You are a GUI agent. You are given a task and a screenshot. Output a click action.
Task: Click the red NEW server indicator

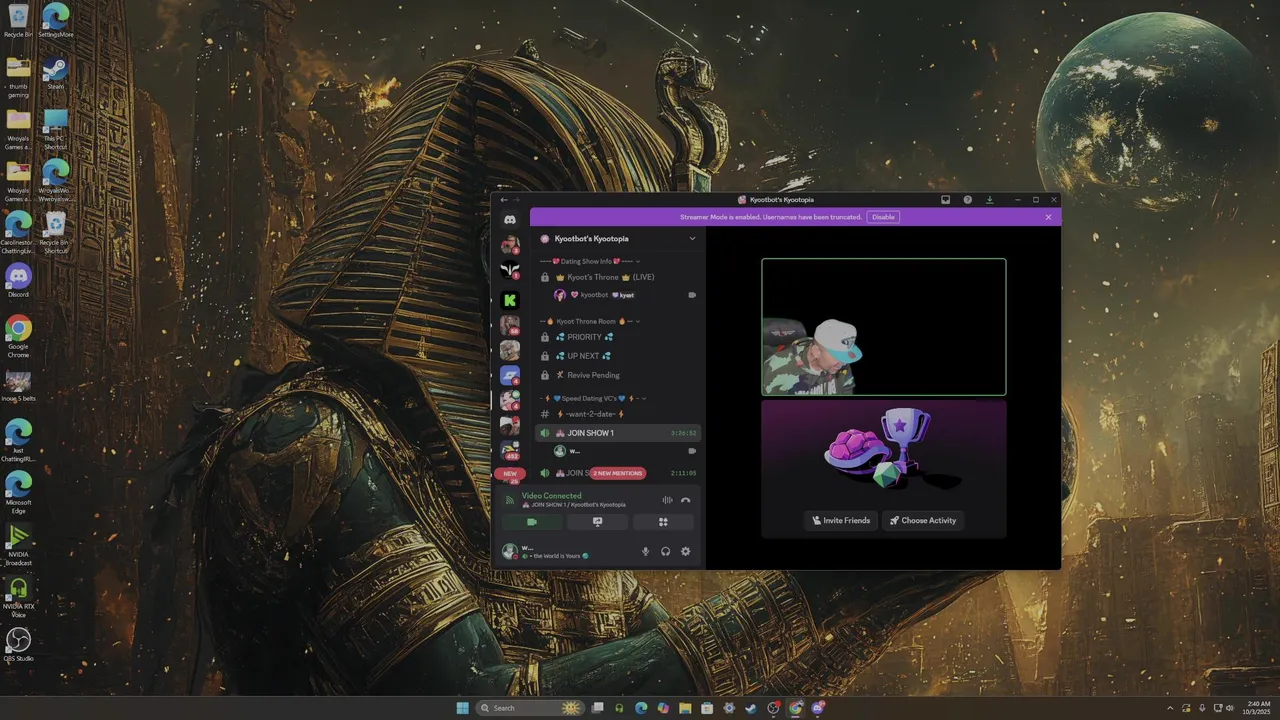click(x=510, y=474)
